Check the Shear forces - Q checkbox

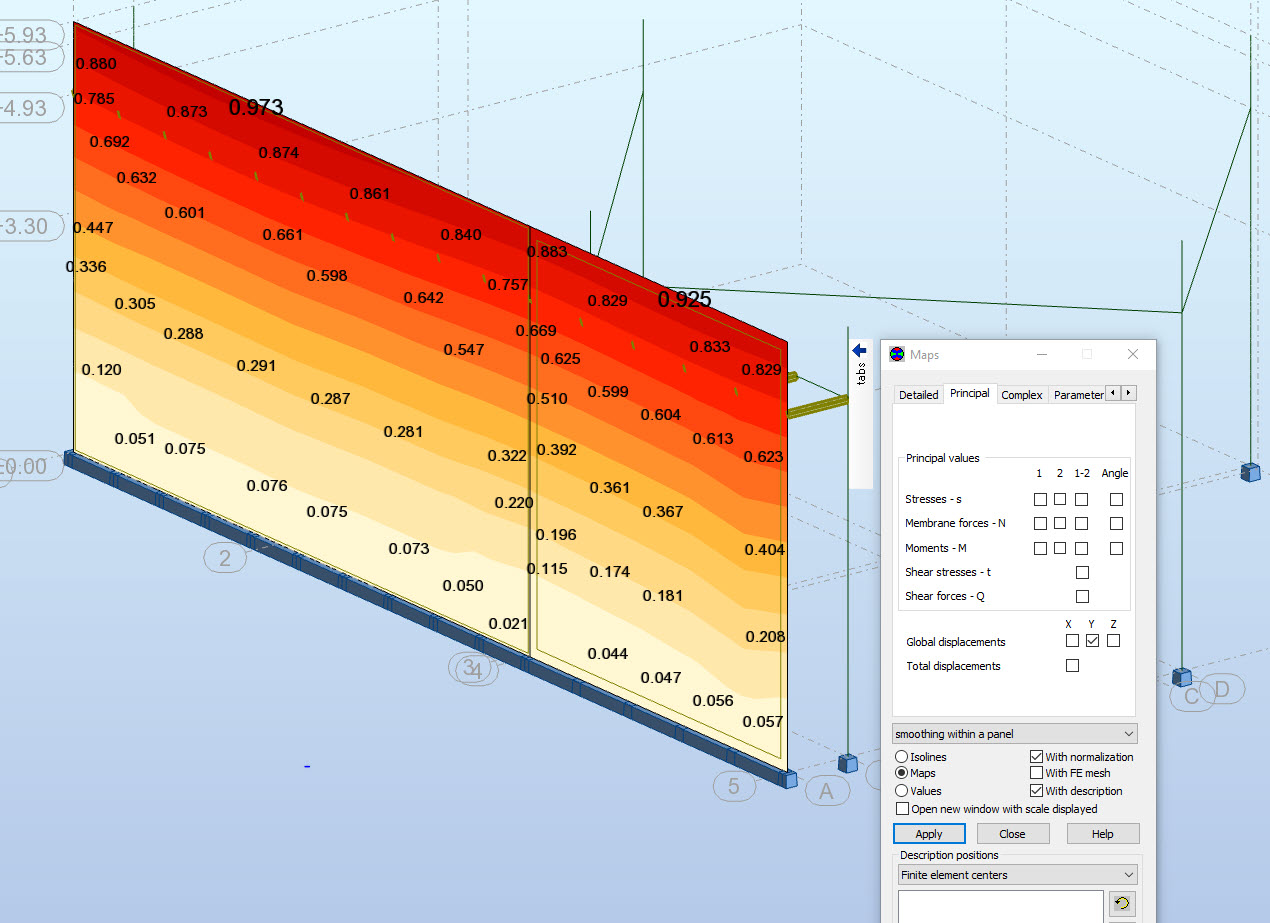click(1082, 595)
